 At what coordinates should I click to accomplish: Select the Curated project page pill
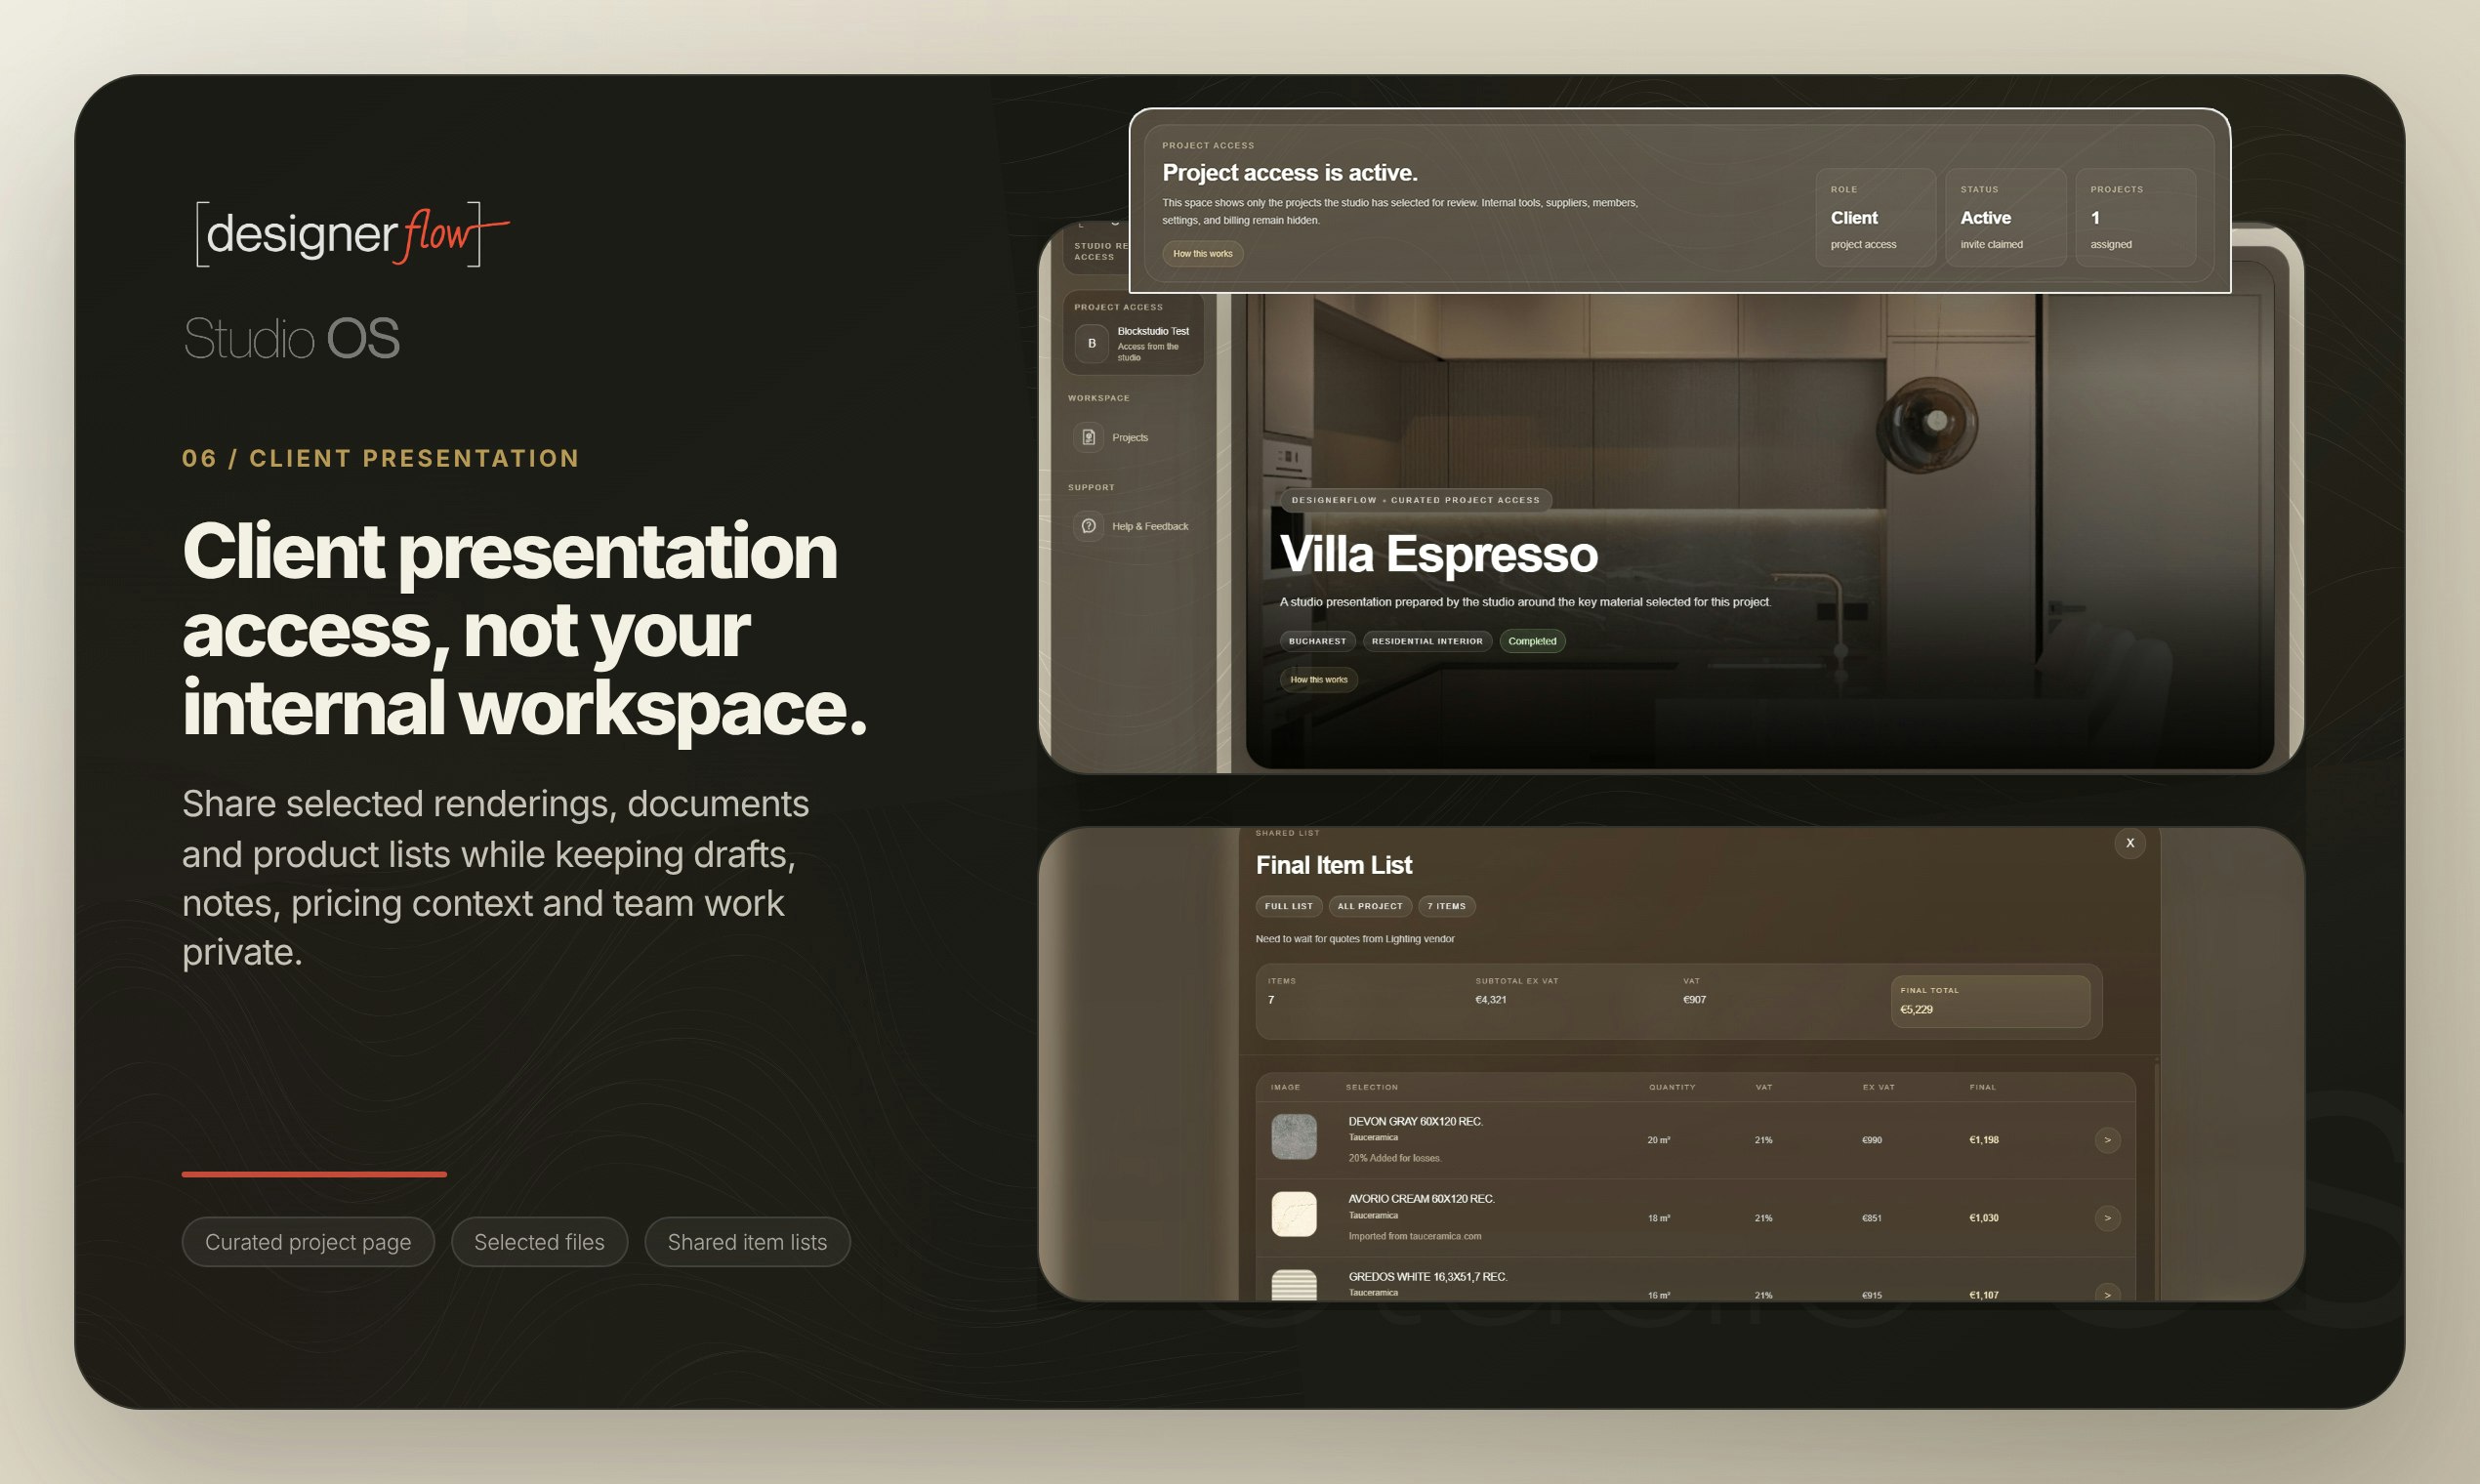coord(308,1242)
